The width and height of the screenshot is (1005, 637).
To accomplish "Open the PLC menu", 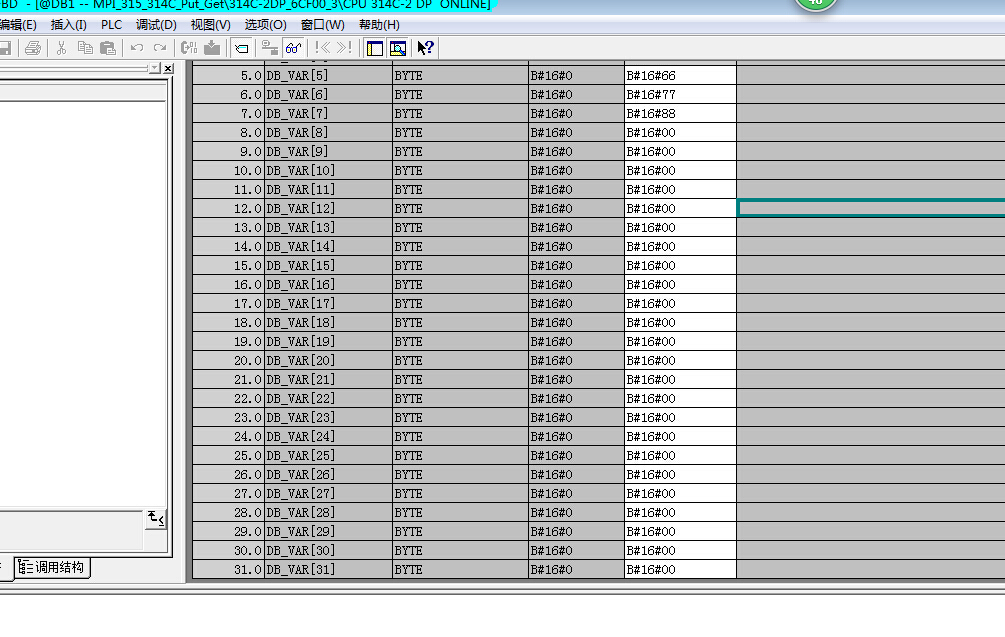I will point(111,24).
